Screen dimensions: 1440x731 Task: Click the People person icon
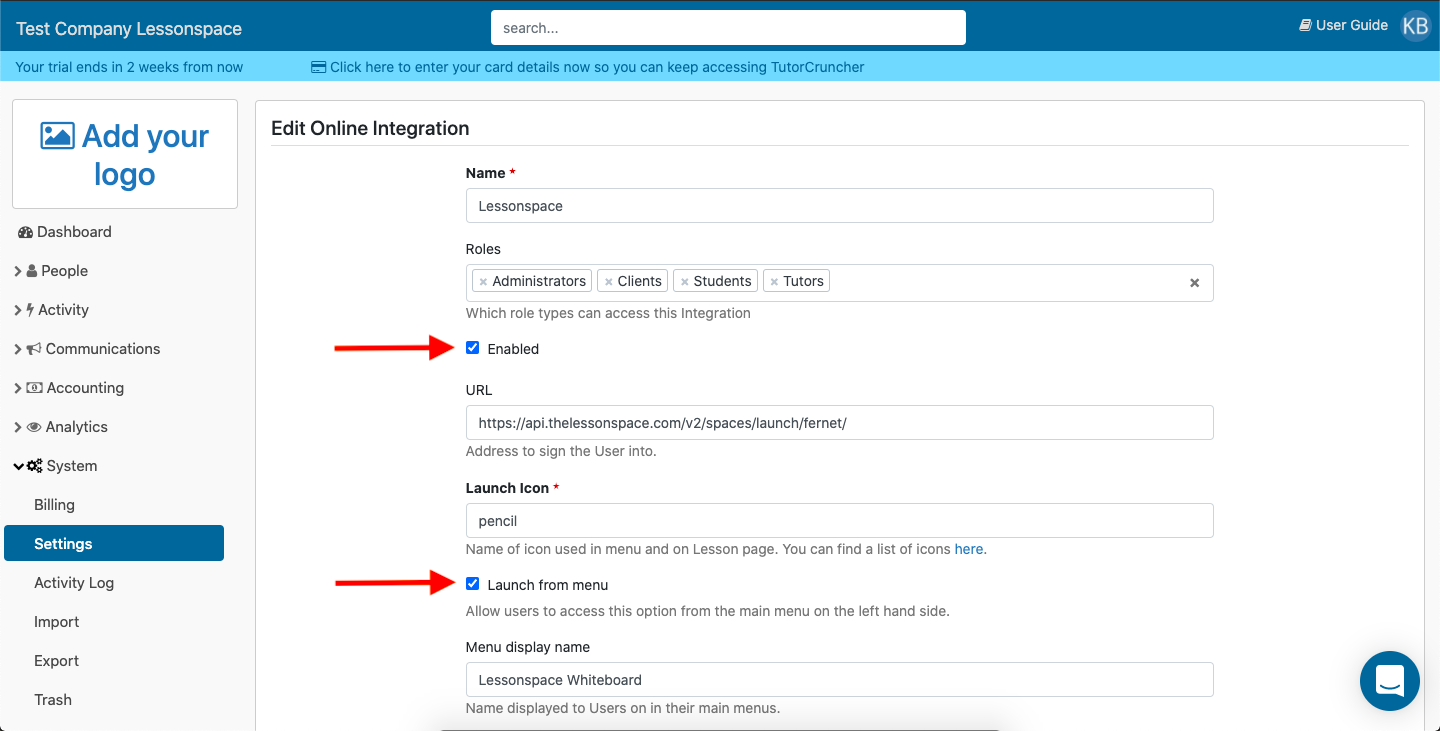pos(32,271)
